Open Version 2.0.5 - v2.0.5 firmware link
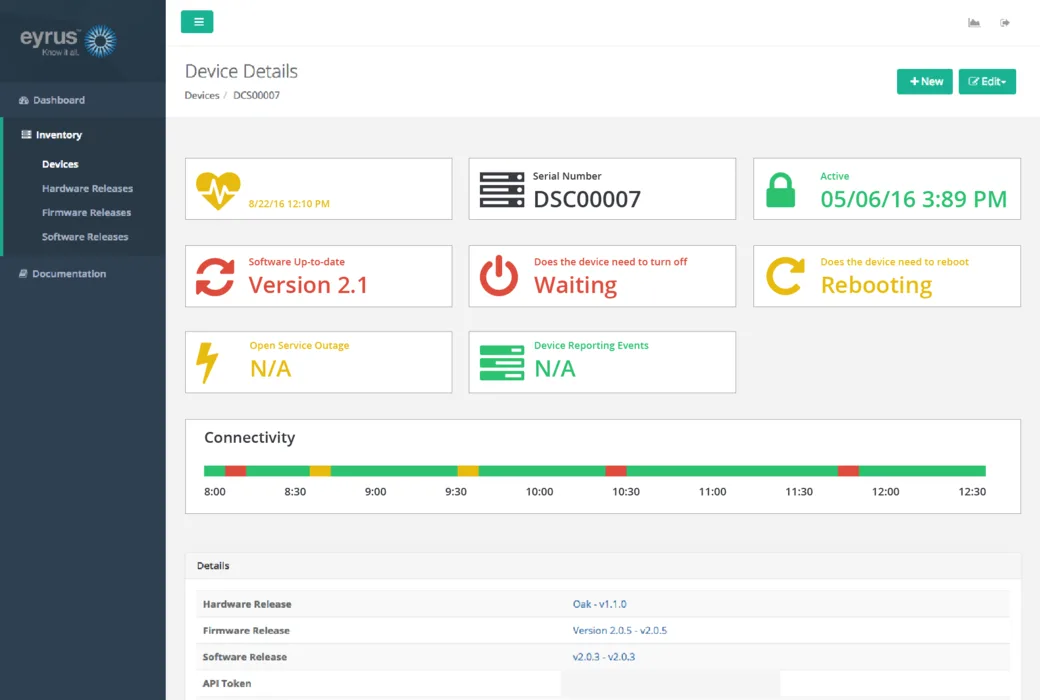The image size is (1040, 700). point(619,630)
